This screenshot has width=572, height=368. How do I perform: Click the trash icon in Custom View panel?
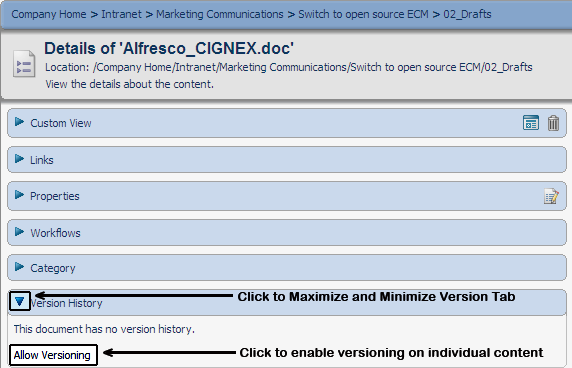coord(553,123)
